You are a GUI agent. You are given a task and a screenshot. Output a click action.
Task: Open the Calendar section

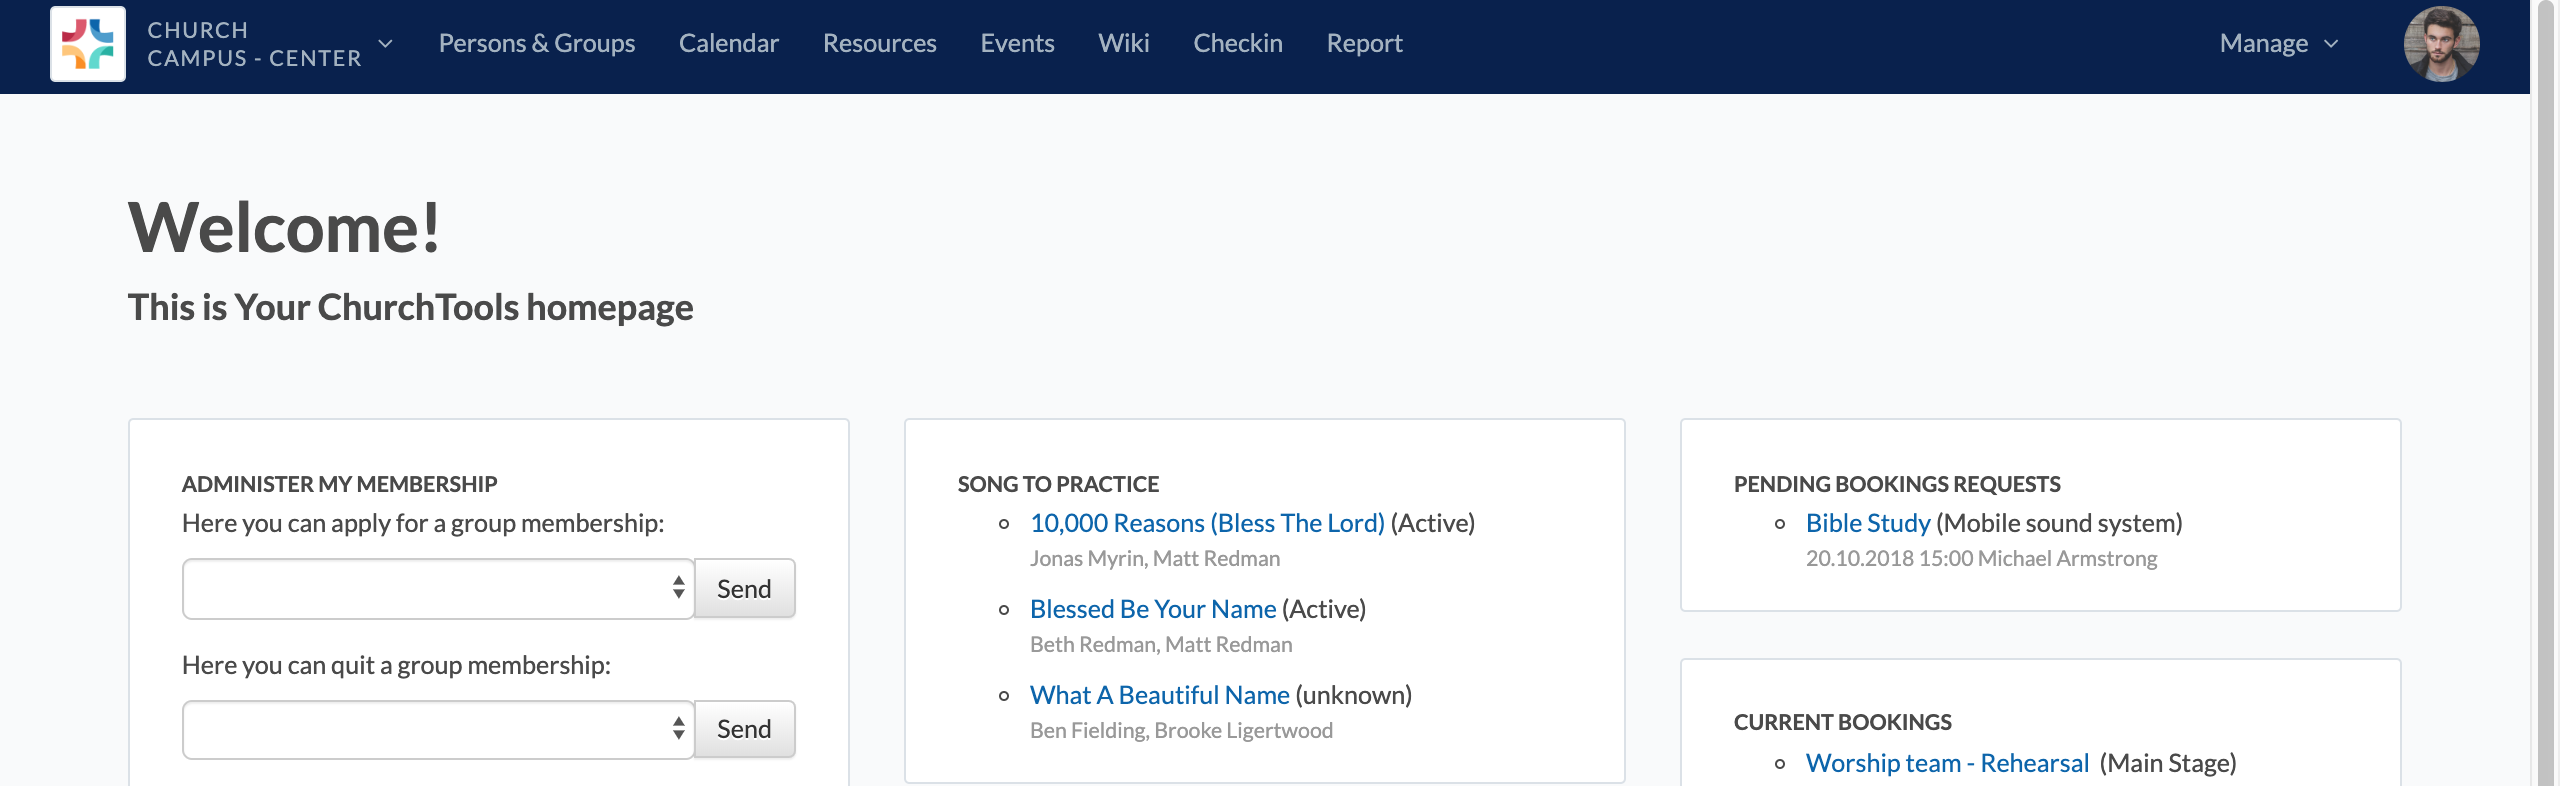[729, 43]
